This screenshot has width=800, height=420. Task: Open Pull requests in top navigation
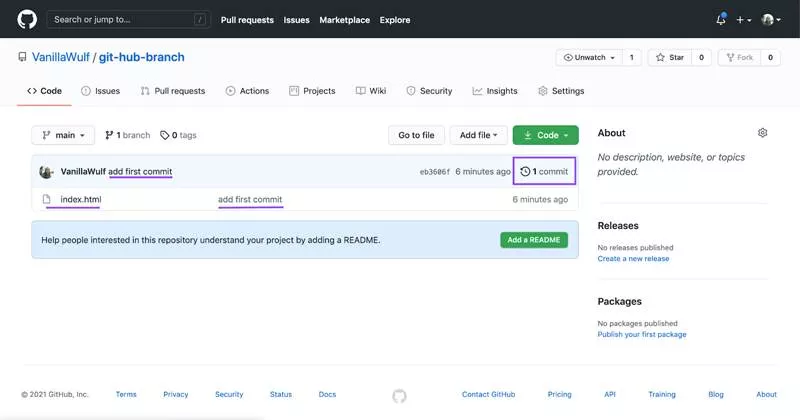pyautogui.click(x=247, y=20)
